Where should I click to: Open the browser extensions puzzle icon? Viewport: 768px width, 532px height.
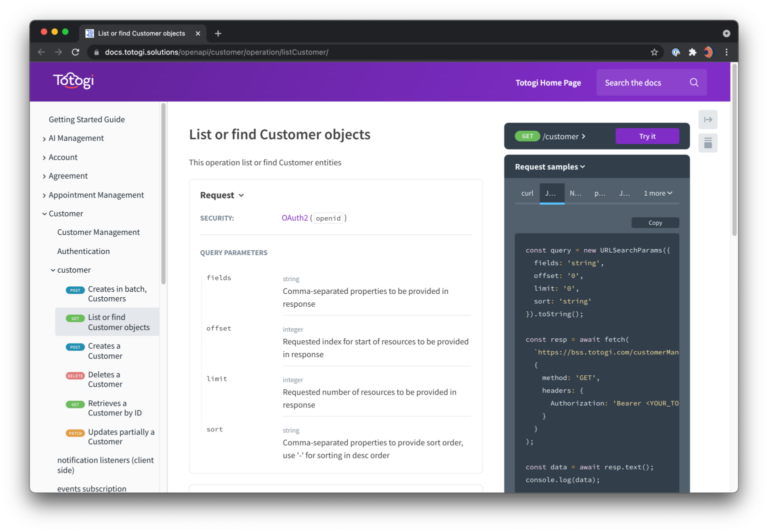(691, 52)
